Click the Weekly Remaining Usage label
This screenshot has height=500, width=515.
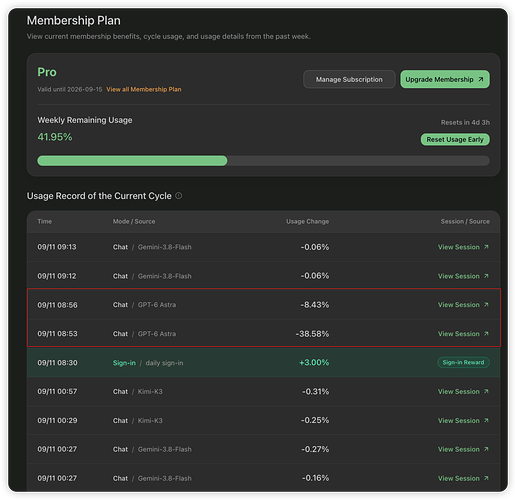(85, 120)
